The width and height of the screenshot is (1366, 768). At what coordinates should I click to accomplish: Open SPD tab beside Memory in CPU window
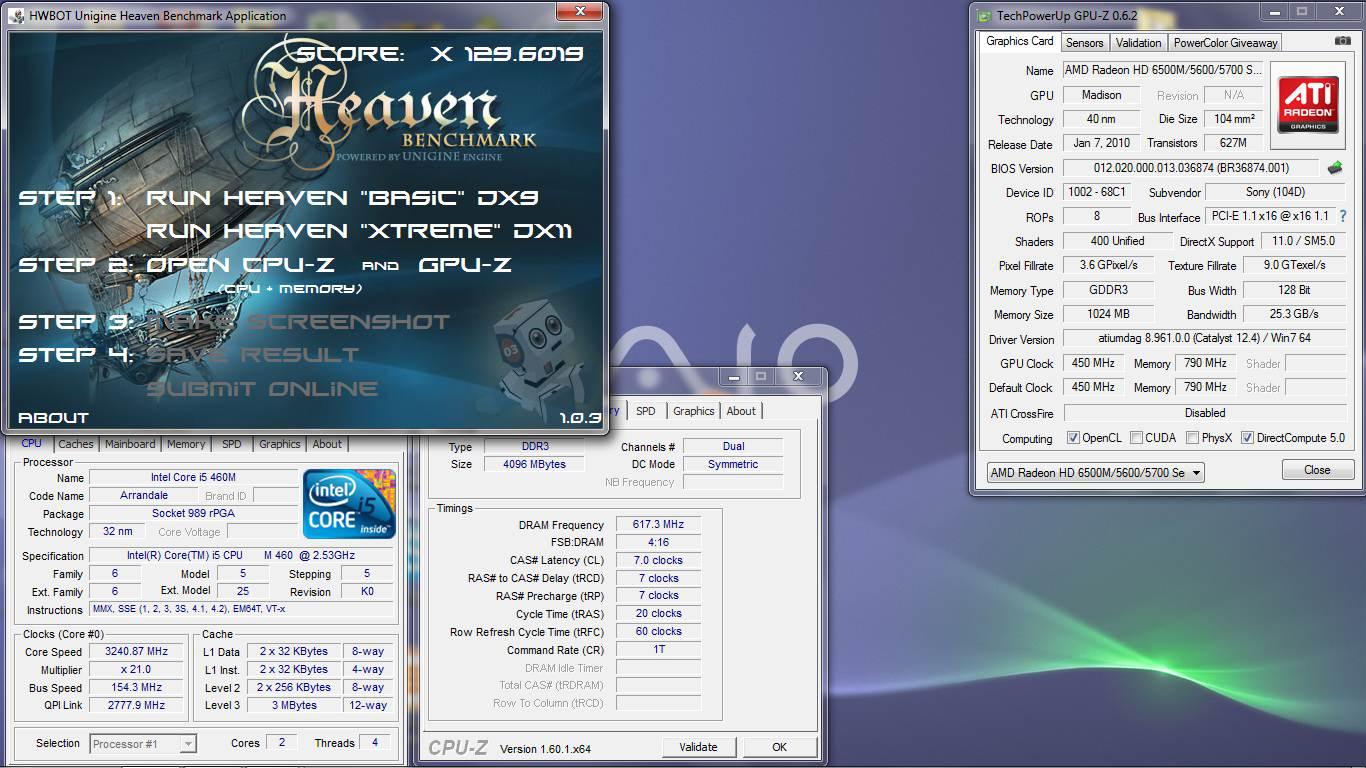(232, 444)
